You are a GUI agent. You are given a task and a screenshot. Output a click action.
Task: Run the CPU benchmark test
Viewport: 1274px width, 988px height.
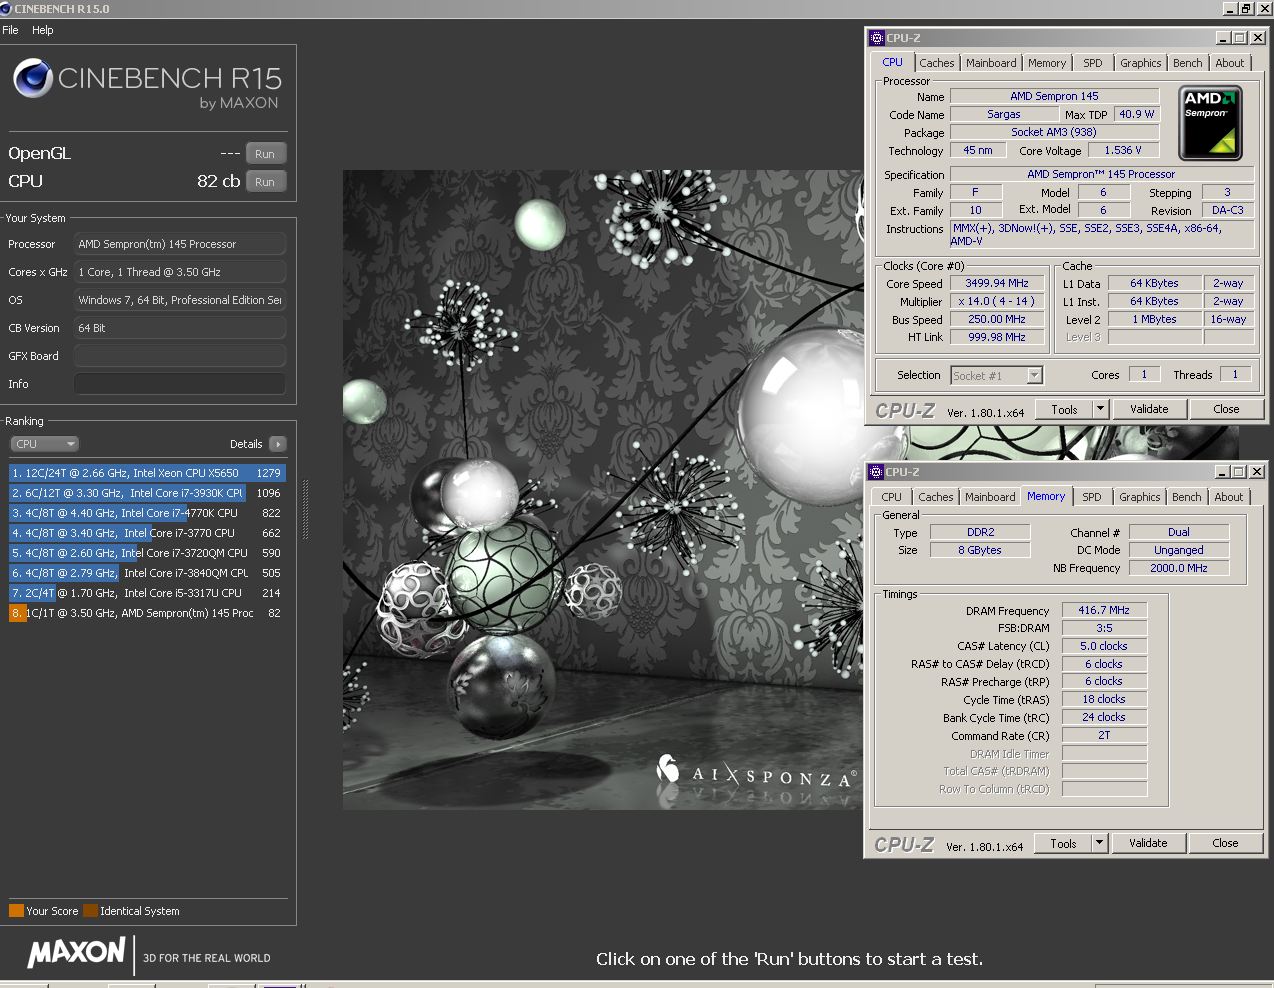tap(265, 182)
